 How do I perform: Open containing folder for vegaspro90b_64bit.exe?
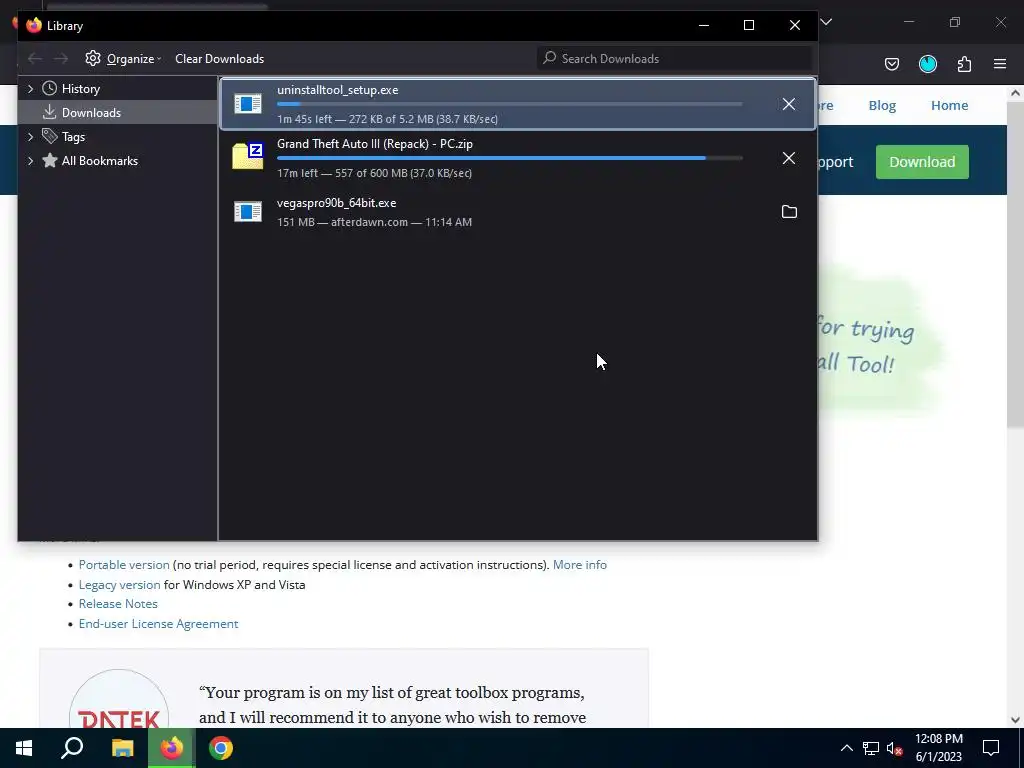[789, 212]
